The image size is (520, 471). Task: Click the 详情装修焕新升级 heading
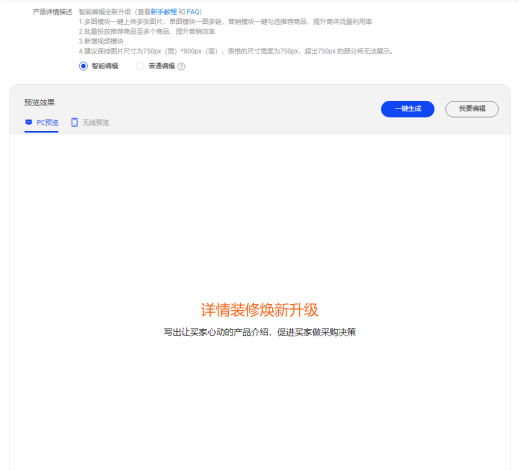[260, 310]
